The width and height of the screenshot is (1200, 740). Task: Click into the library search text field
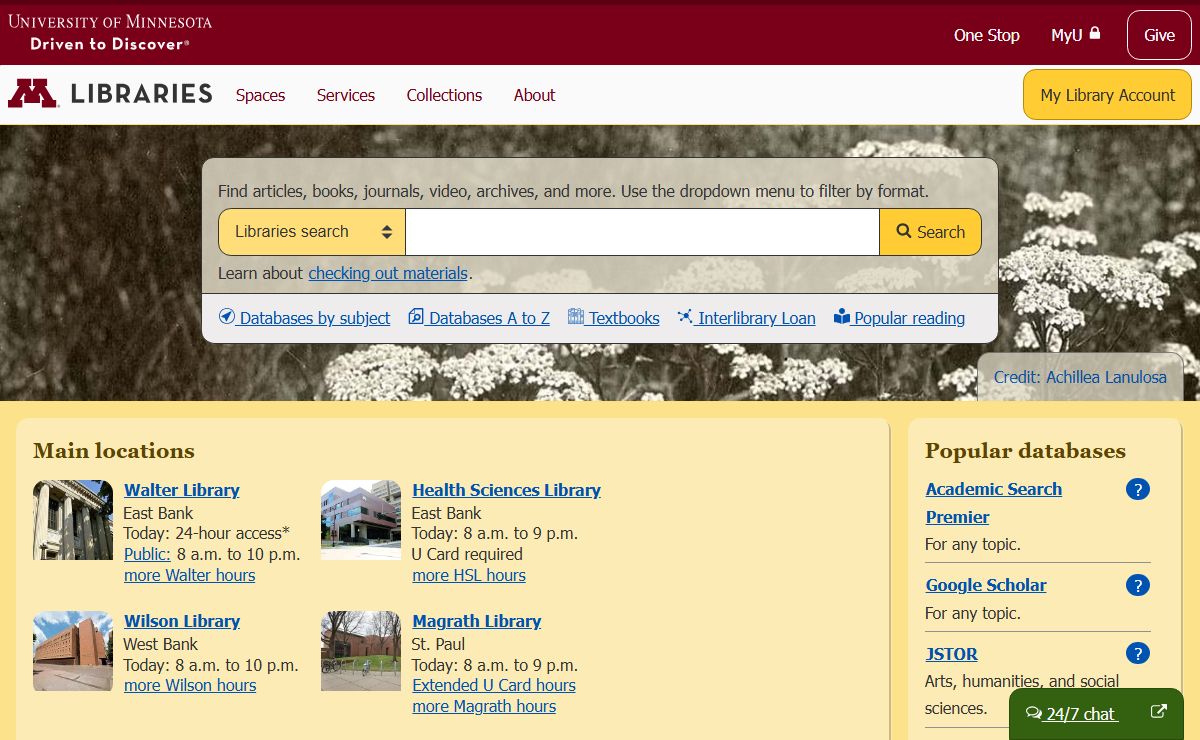[642, 232]
